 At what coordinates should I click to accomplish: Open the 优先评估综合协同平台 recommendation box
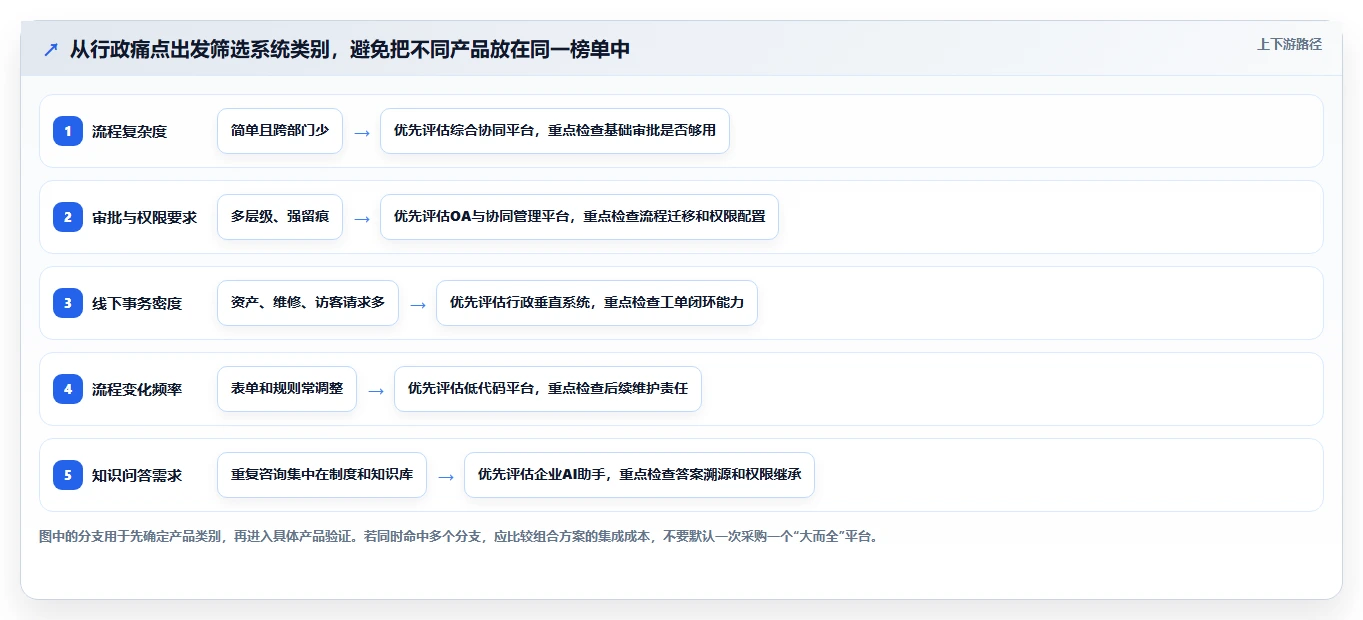click(555, 131)
